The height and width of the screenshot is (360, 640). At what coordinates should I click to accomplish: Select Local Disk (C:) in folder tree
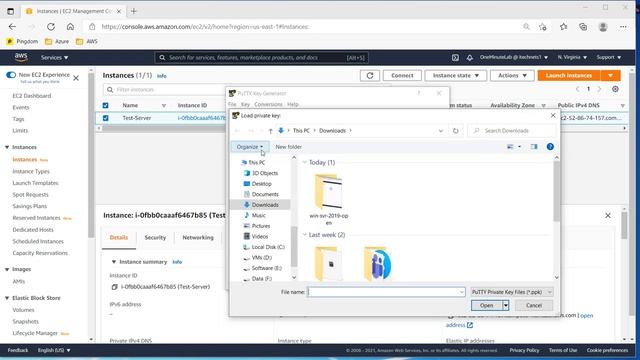point(268,247)
